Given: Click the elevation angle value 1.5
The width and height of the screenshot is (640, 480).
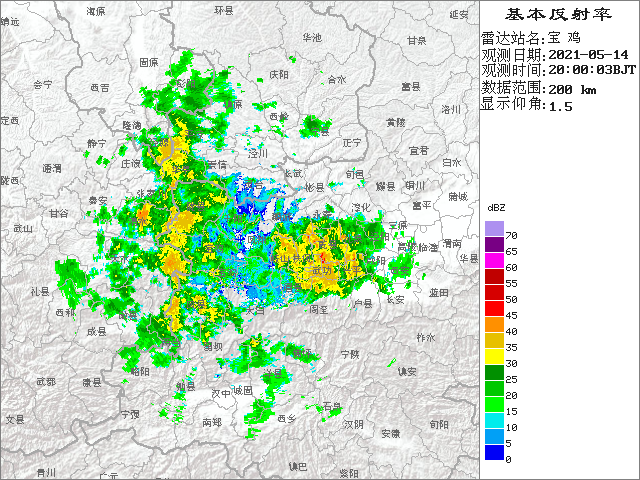Looking at the screenshot, I should (553, 106).
